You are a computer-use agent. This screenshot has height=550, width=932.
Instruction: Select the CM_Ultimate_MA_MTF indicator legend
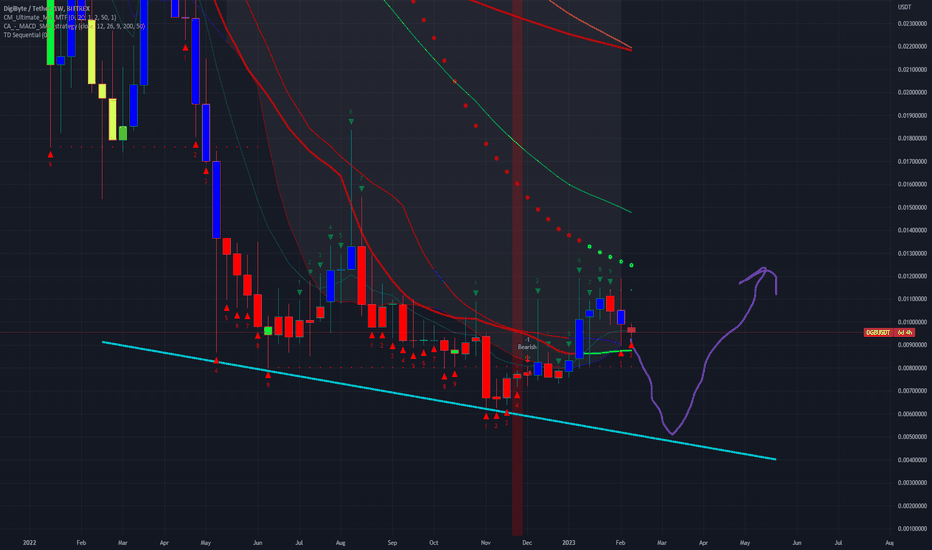(59, 17)
